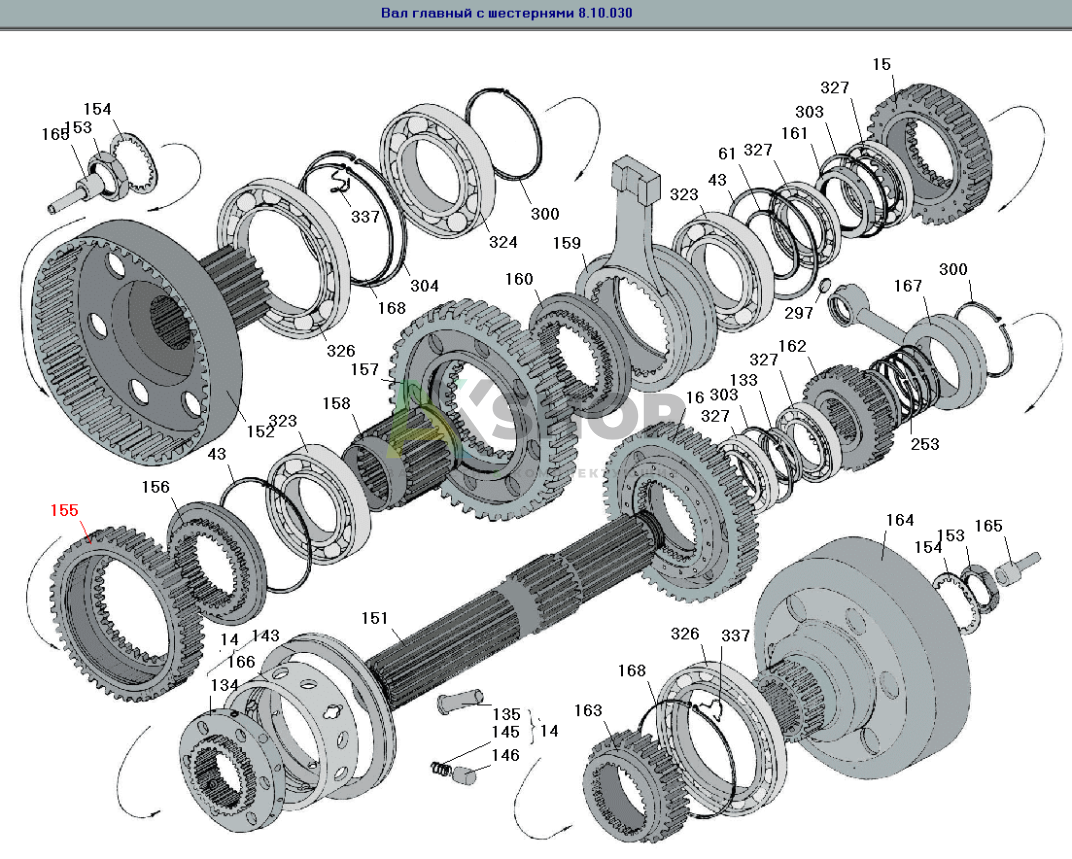Image resolution: width=1072 pixels, height=859 pixels.
Task: Click part number 158 label
Action: 336,403
